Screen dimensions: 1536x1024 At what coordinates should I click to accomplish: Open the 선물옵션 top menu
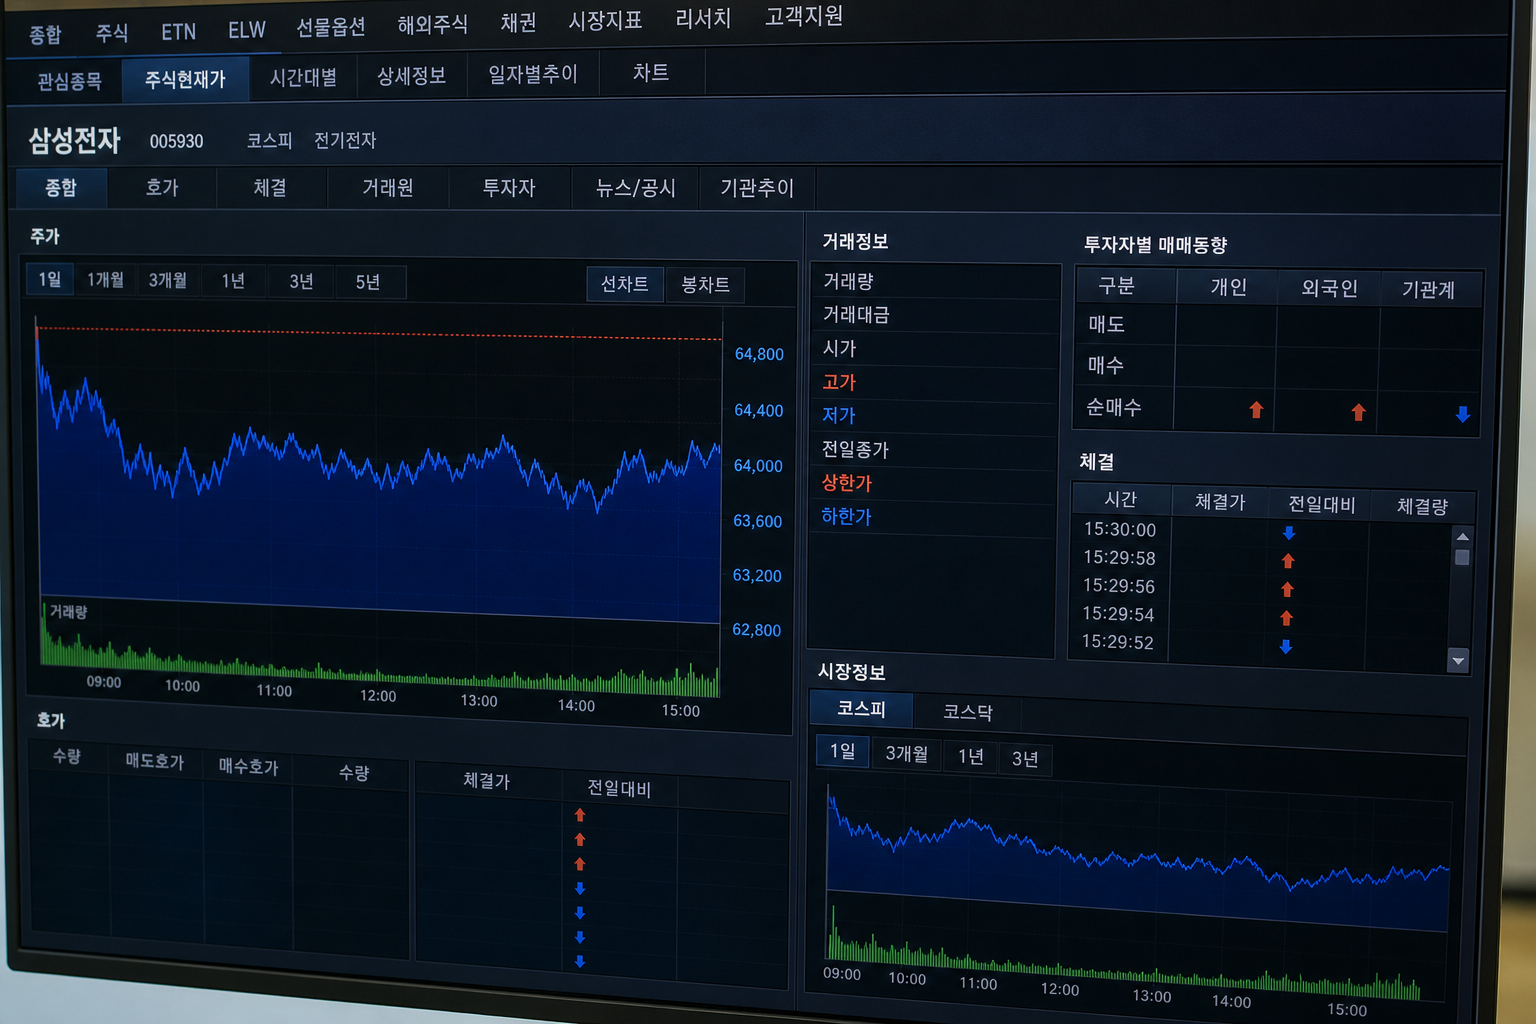coord(331,27)
